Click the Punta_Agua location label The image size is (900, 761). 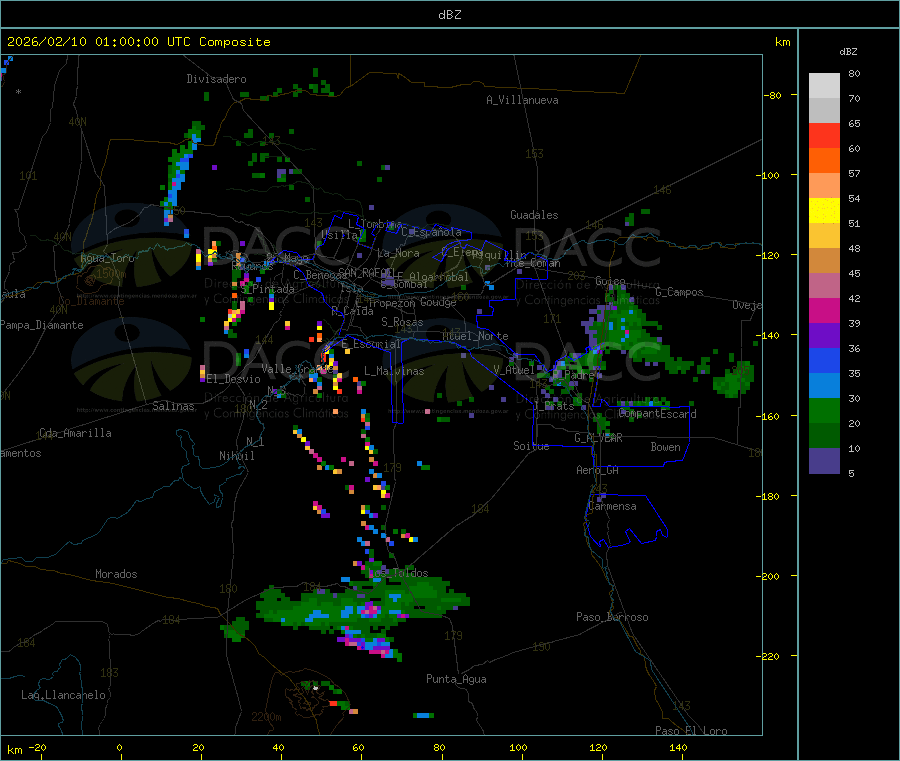456,679
